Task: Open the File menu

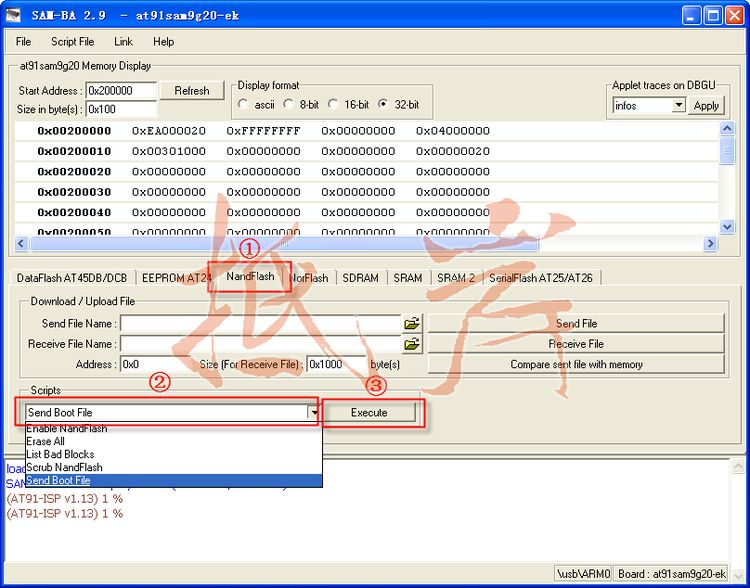Action: pos(23,42)
